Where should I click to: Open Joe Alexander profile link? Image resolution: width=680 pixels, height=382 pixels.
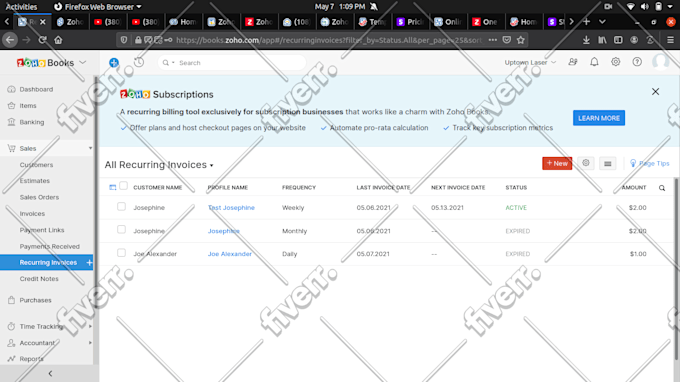click(229, 254)
